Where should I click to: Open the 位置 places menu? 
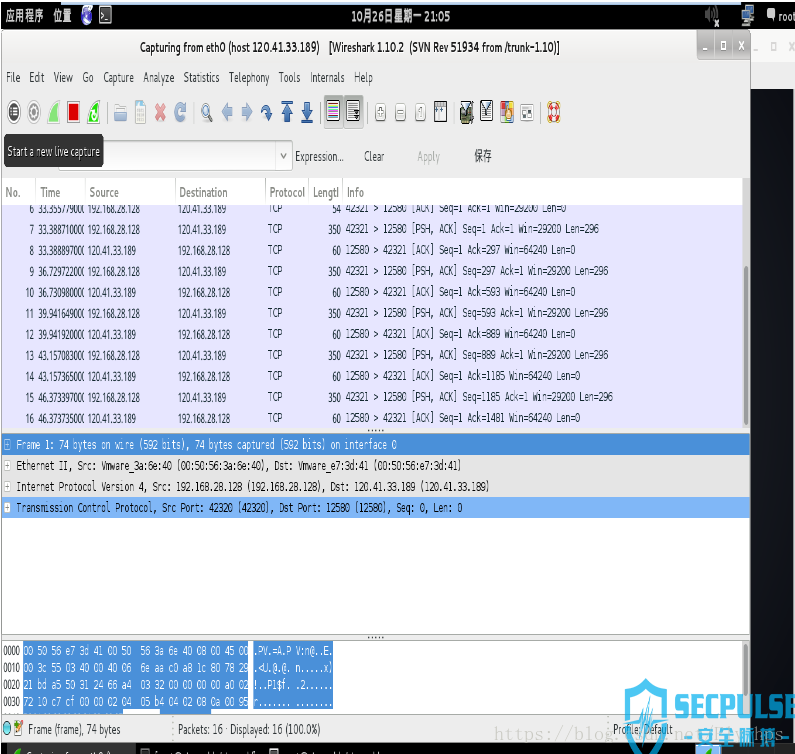[62, 16]
